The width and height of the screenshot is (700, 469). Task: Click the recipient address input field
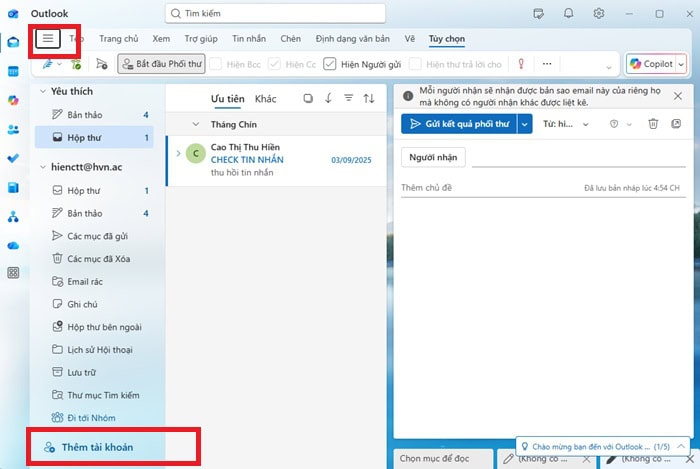point(579,158)
